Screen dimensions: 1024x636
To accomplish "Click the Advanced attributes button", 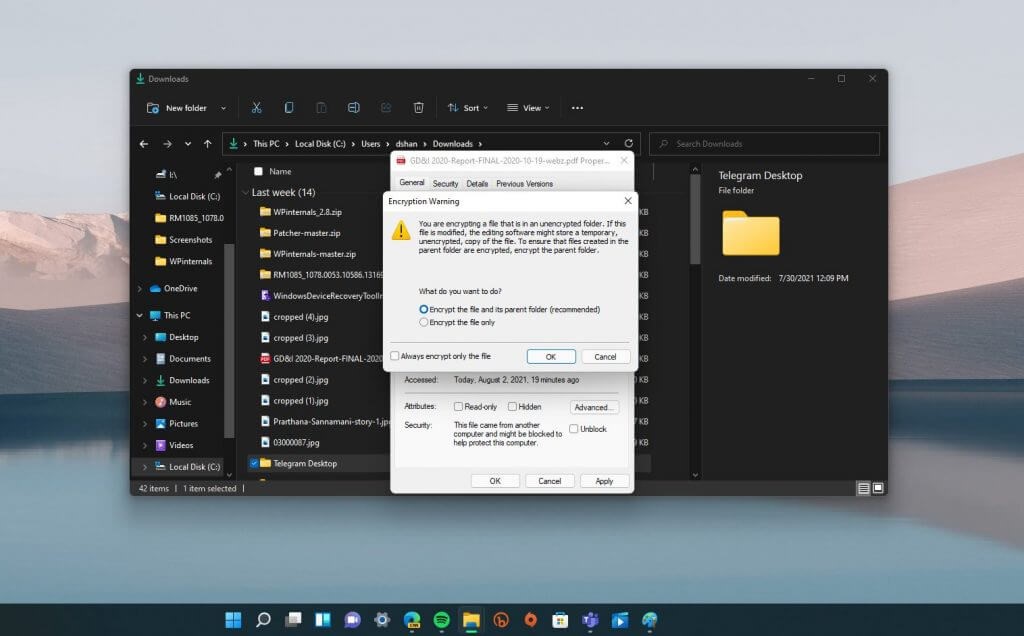I will pos(594,406).
